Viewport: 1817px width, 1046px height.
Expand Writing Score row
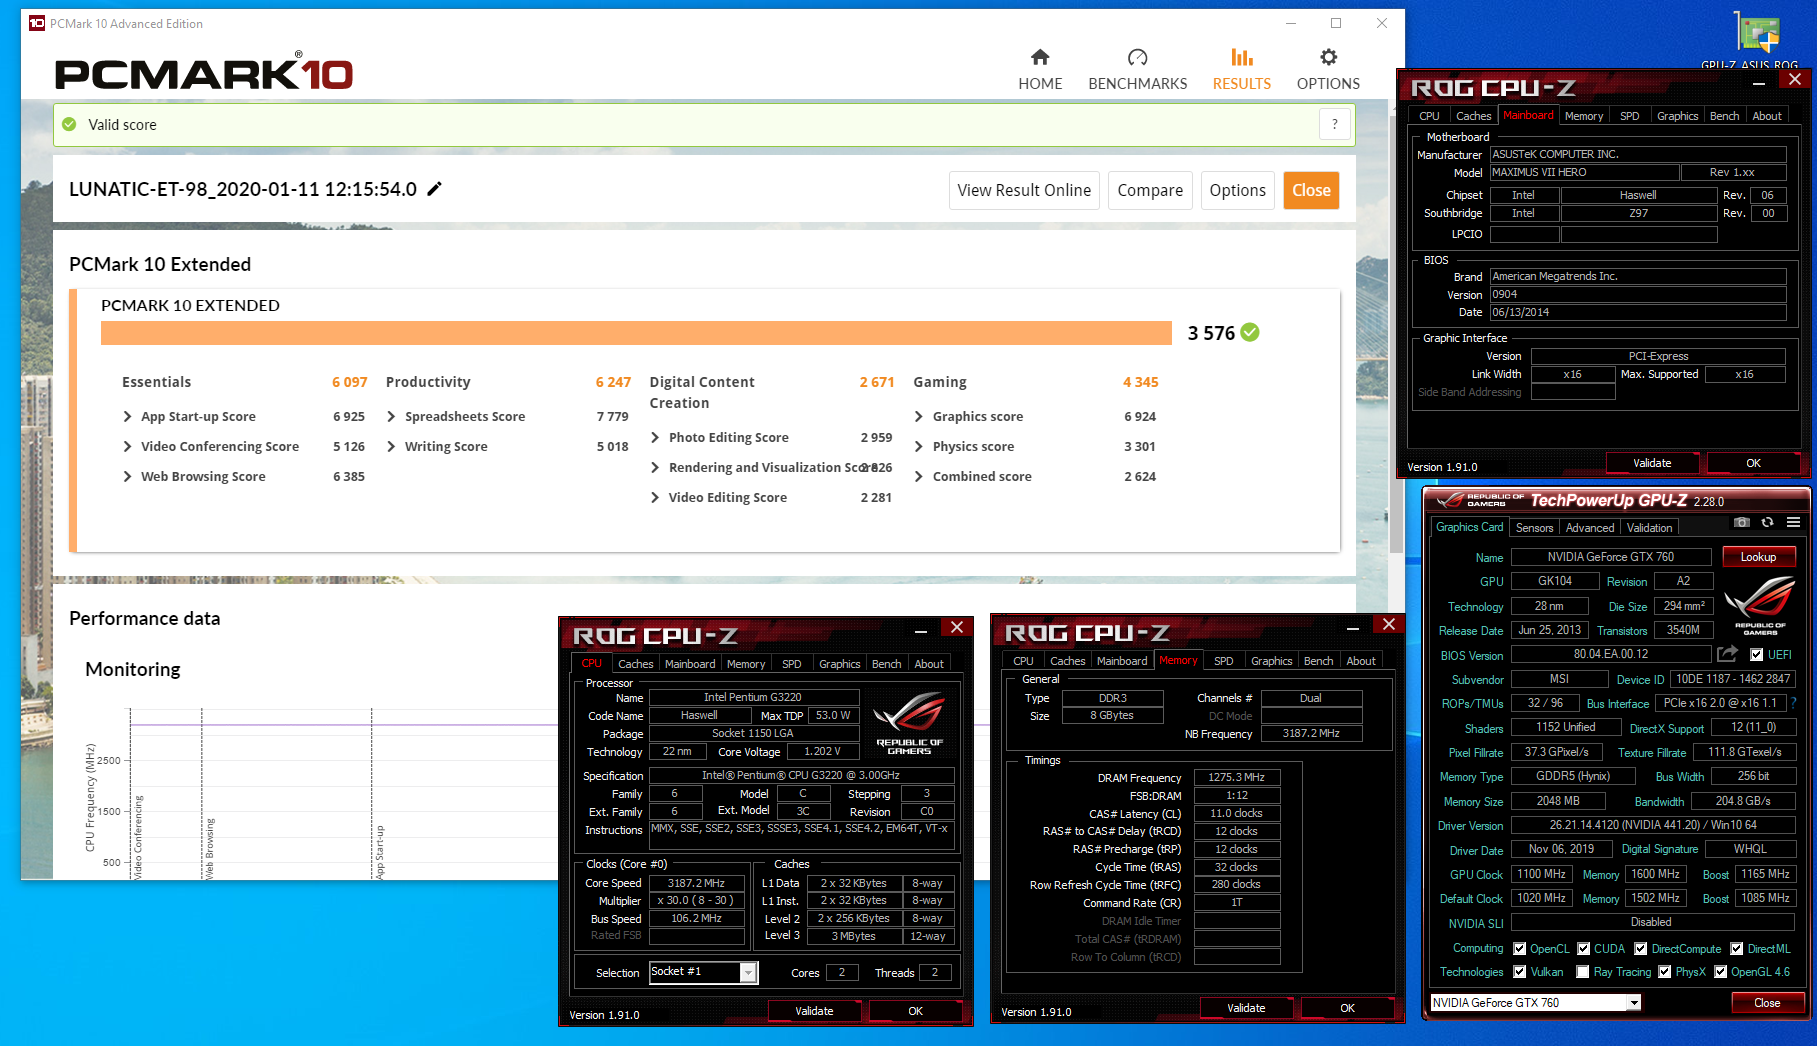[x=391, y=446]
